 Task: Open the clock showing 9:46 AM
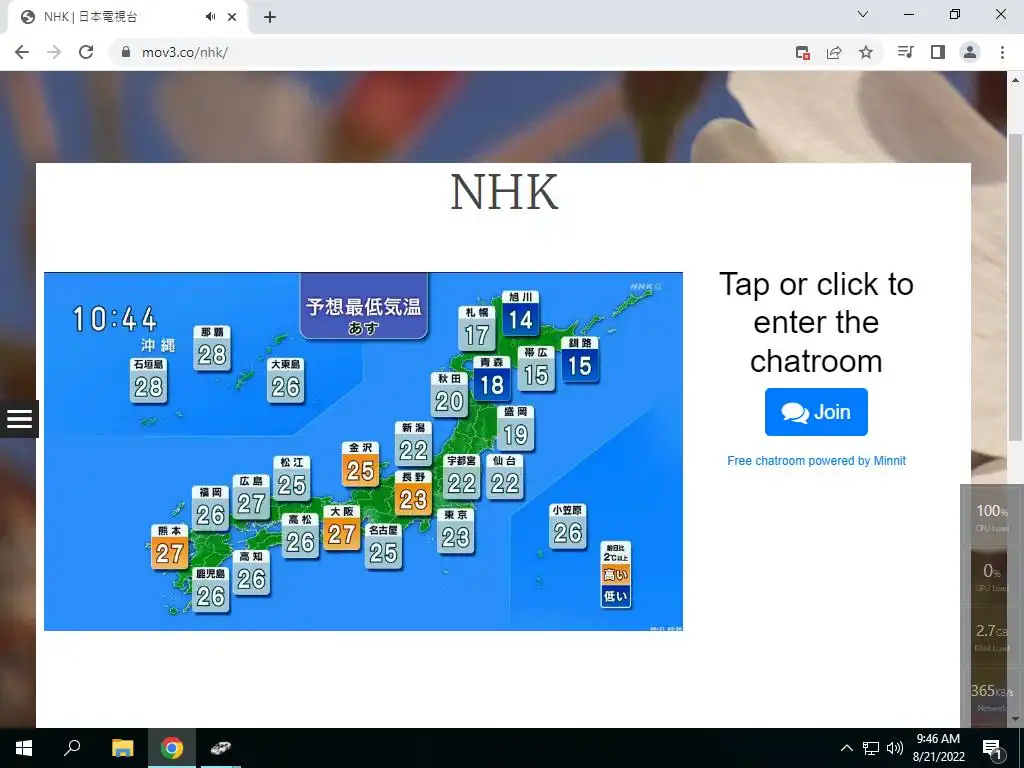tap(938, 748)
